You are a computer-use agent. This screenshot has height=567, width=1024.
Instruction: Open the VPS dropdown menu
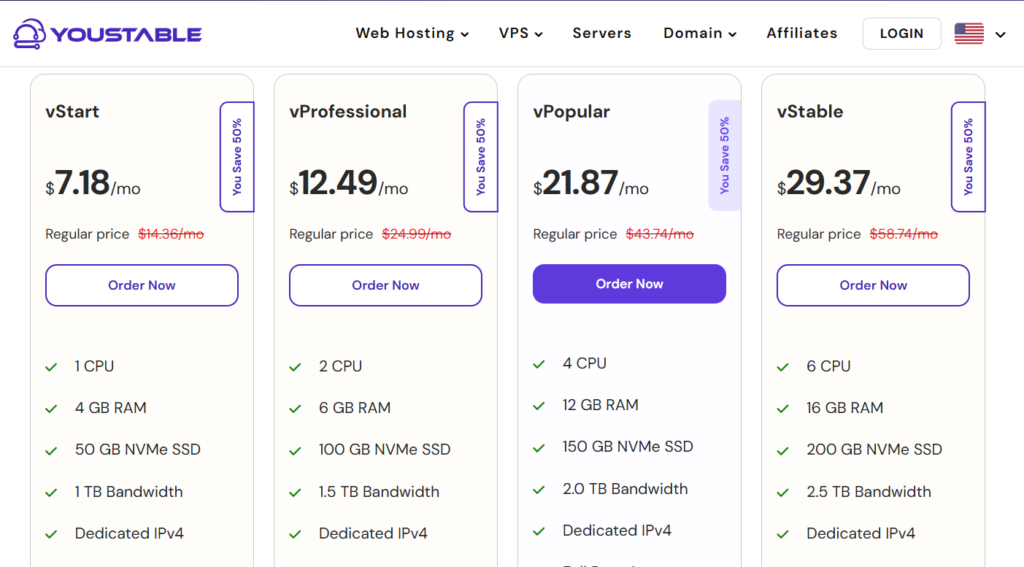point(520,33)
